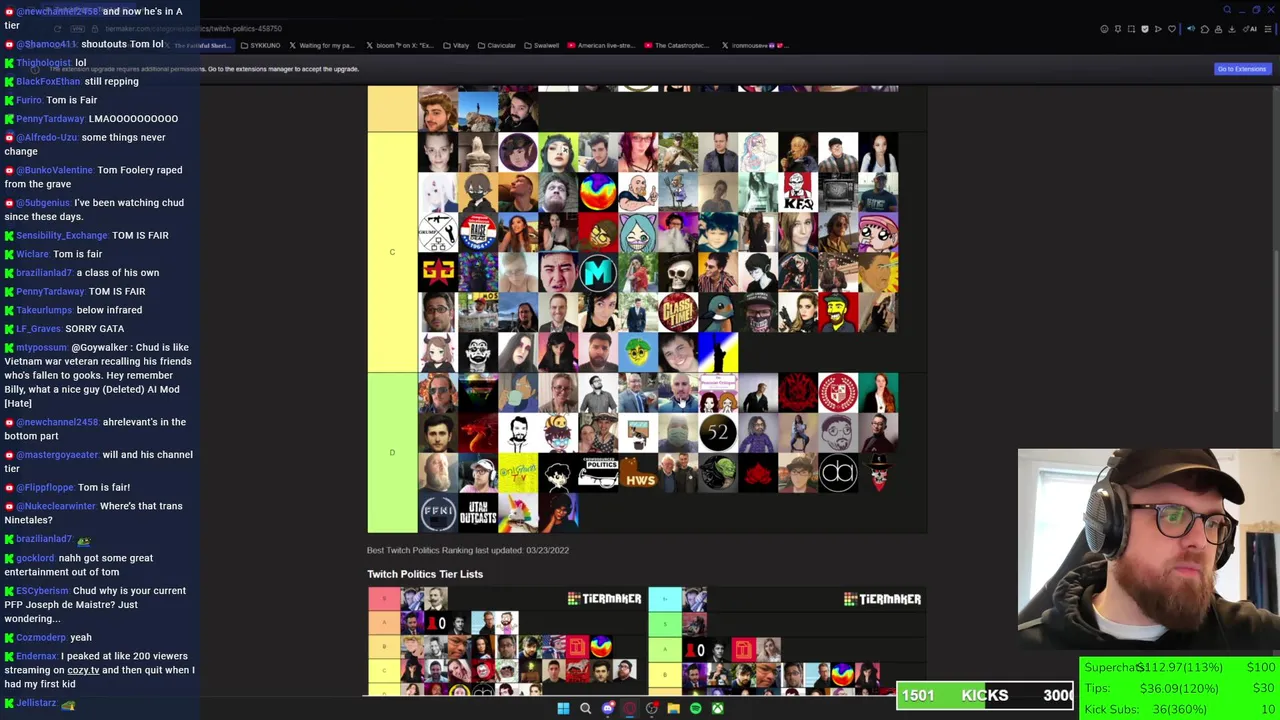Select the Statue of Liberty silhouette thumbnail
The height and width of the screenshot is (720, 1280).
[x=718, y=352]
